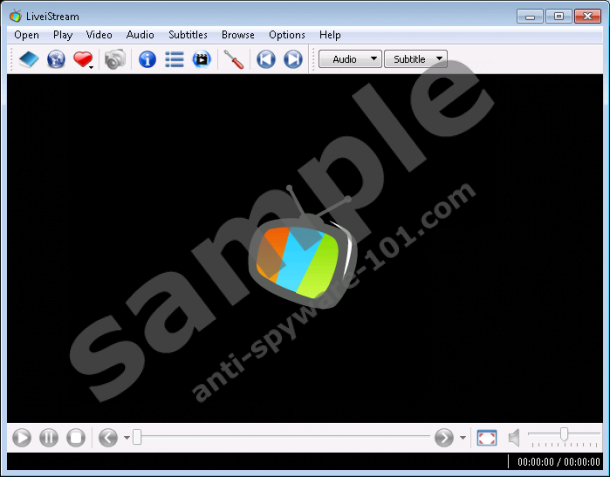Open the Subtitles menu

pyautogui.click(x=188, y=35)
